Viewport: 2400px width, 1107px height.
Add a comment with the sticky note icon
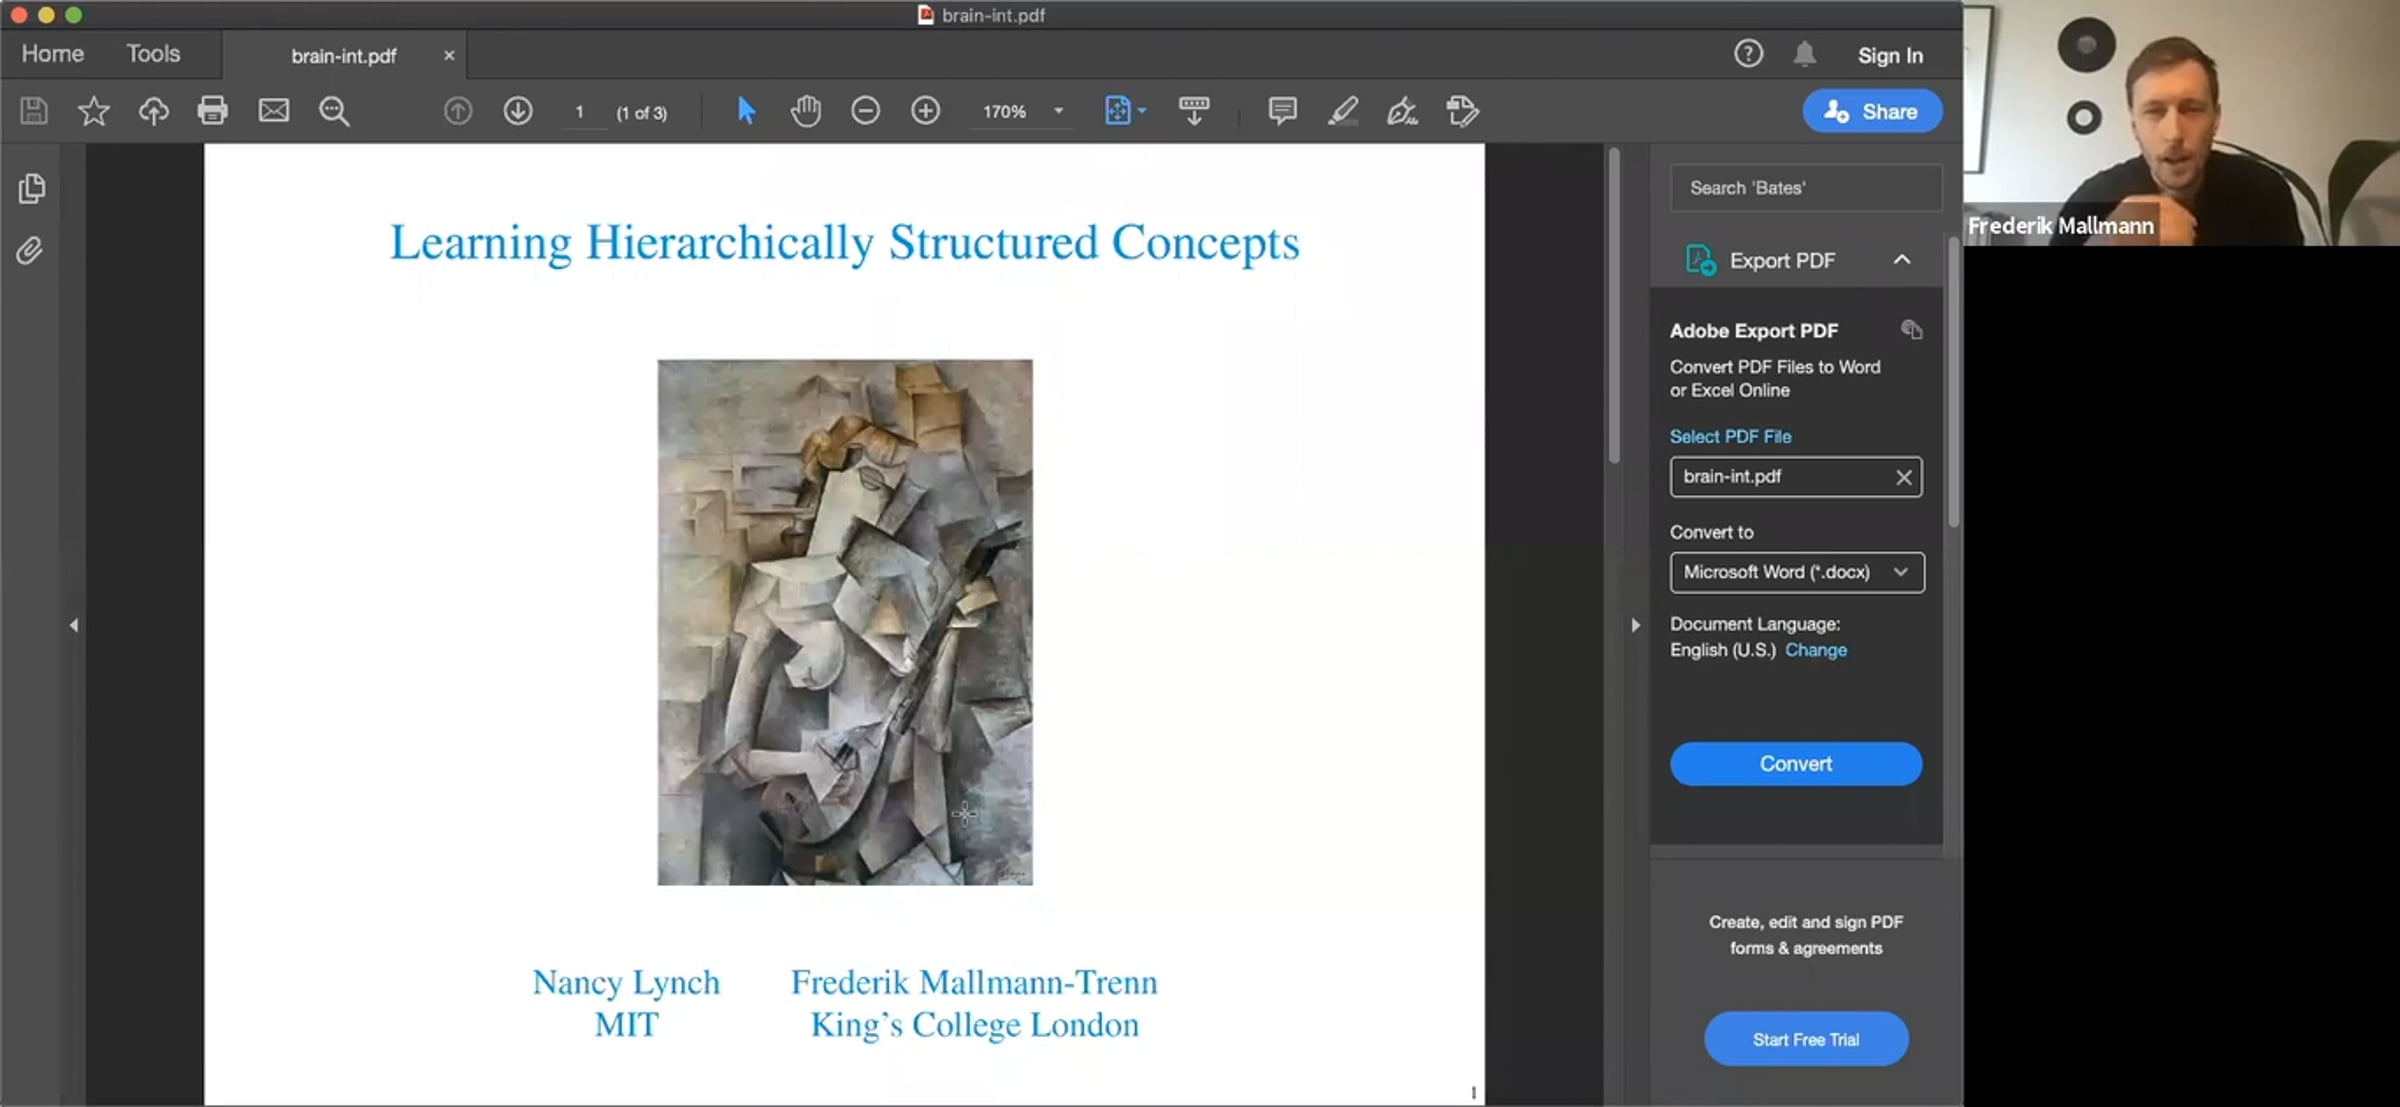(1283, 111)
